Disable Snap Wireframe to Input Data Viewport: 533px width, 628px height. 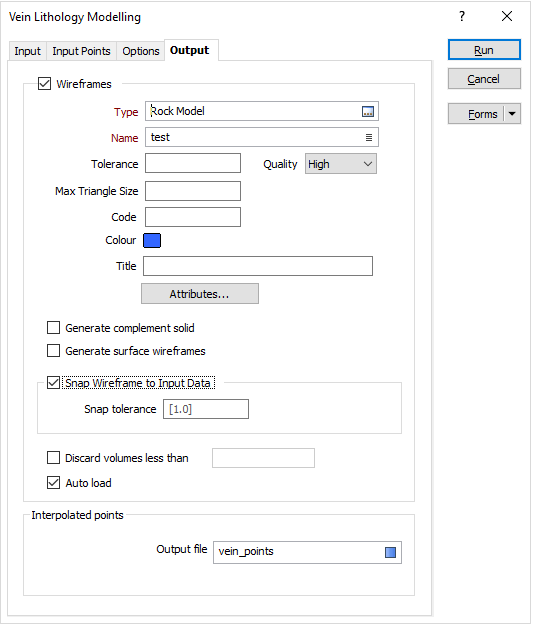(x=53, y=383)
